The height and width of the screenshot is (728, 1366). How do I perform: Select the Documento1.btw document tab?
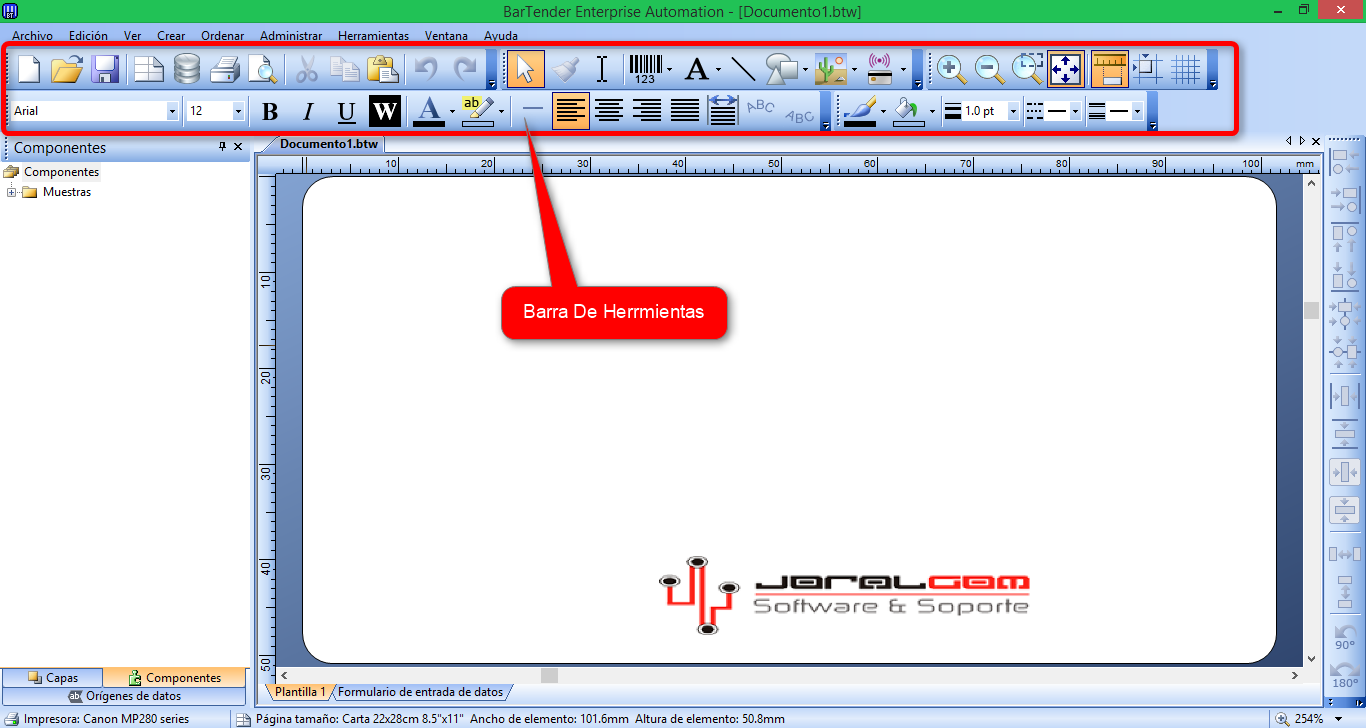[329, 143]
